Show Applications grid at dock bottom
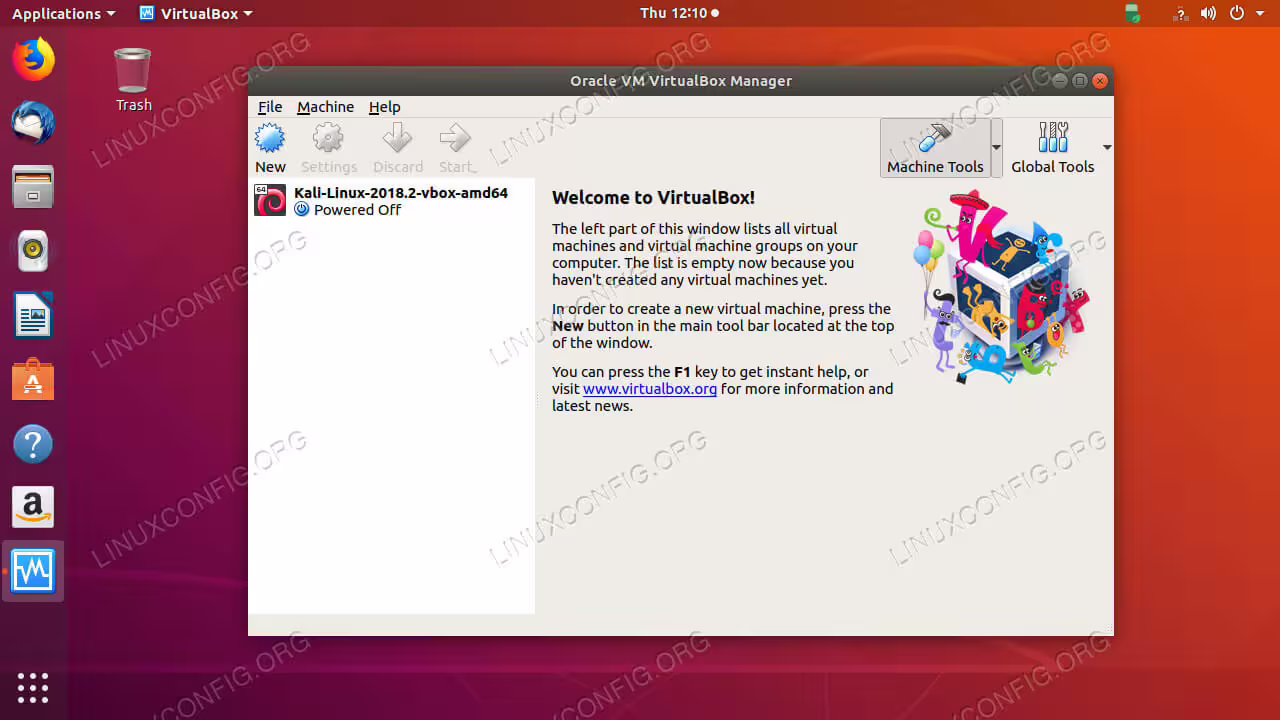Image resolution: width=1280 pixels, height=720 pixels. click(33, 688)
